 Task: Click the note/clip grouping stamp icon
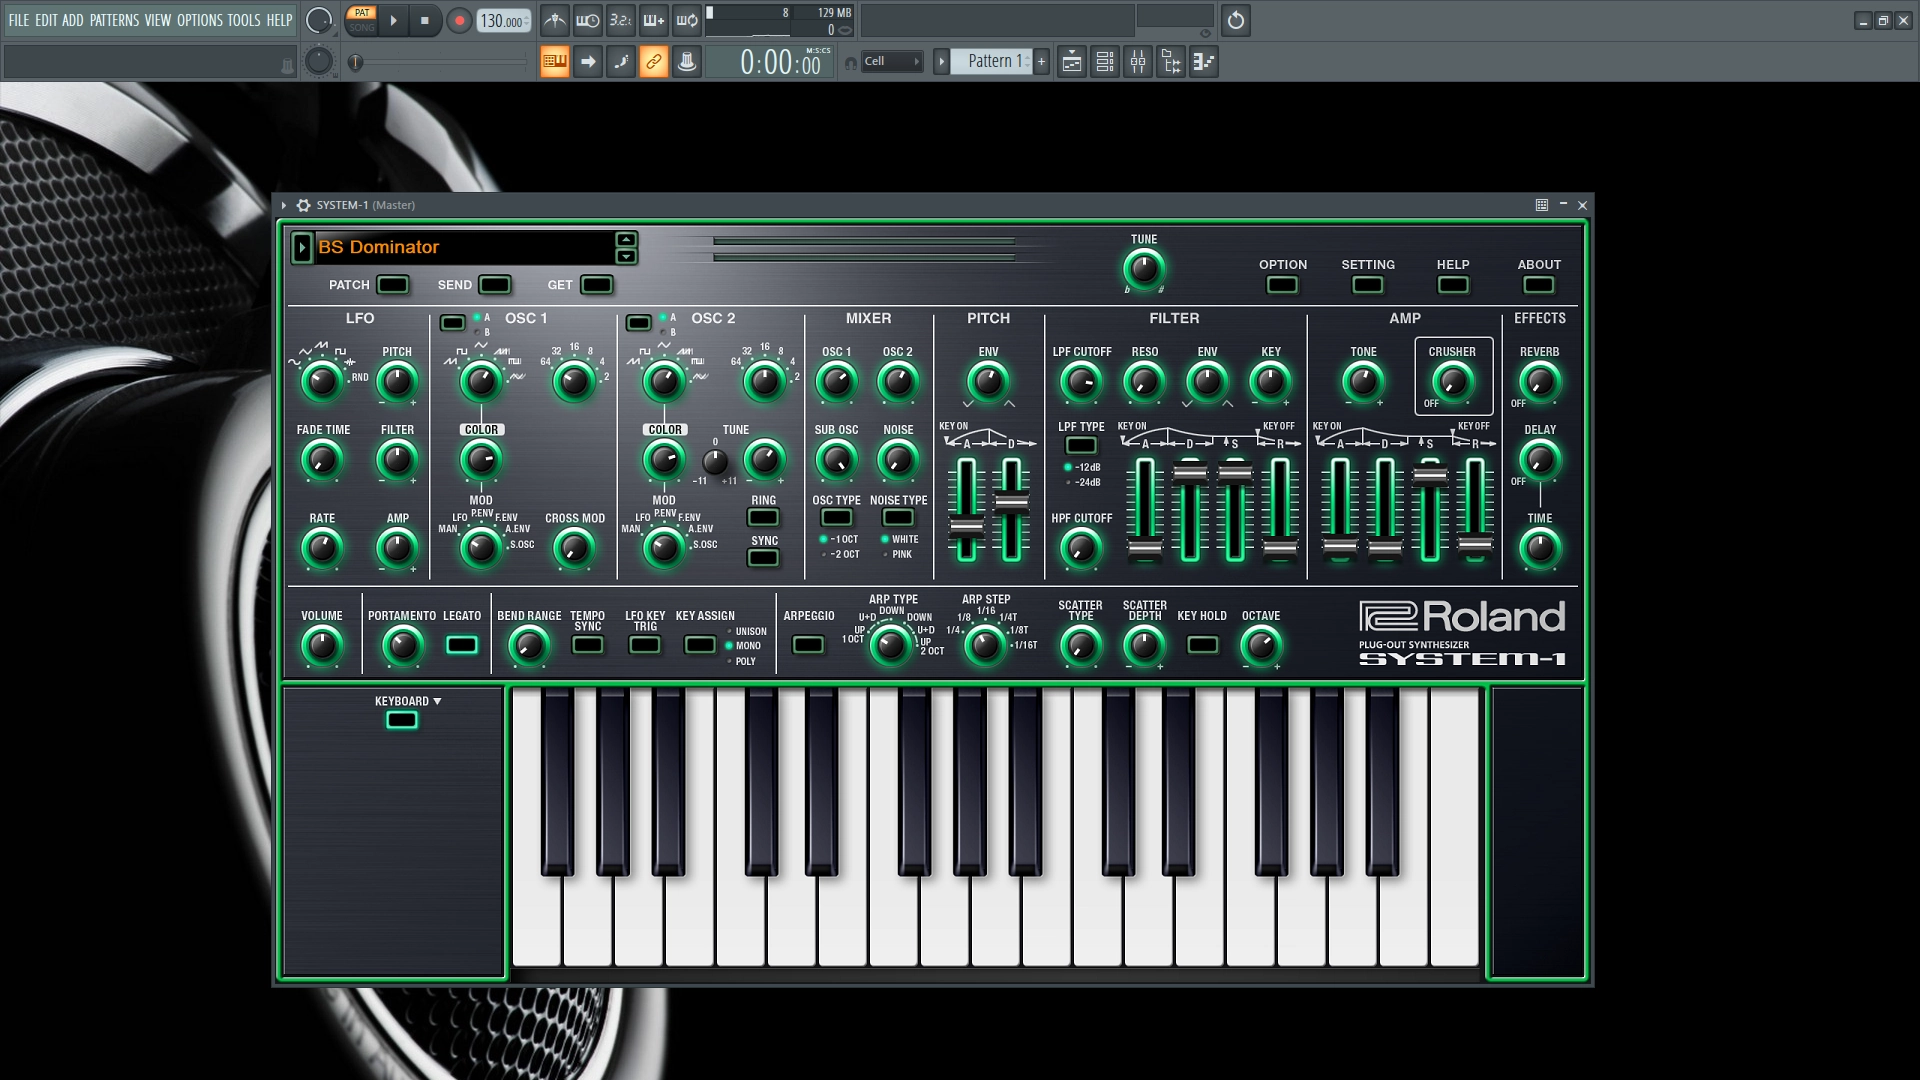(687, 62)
